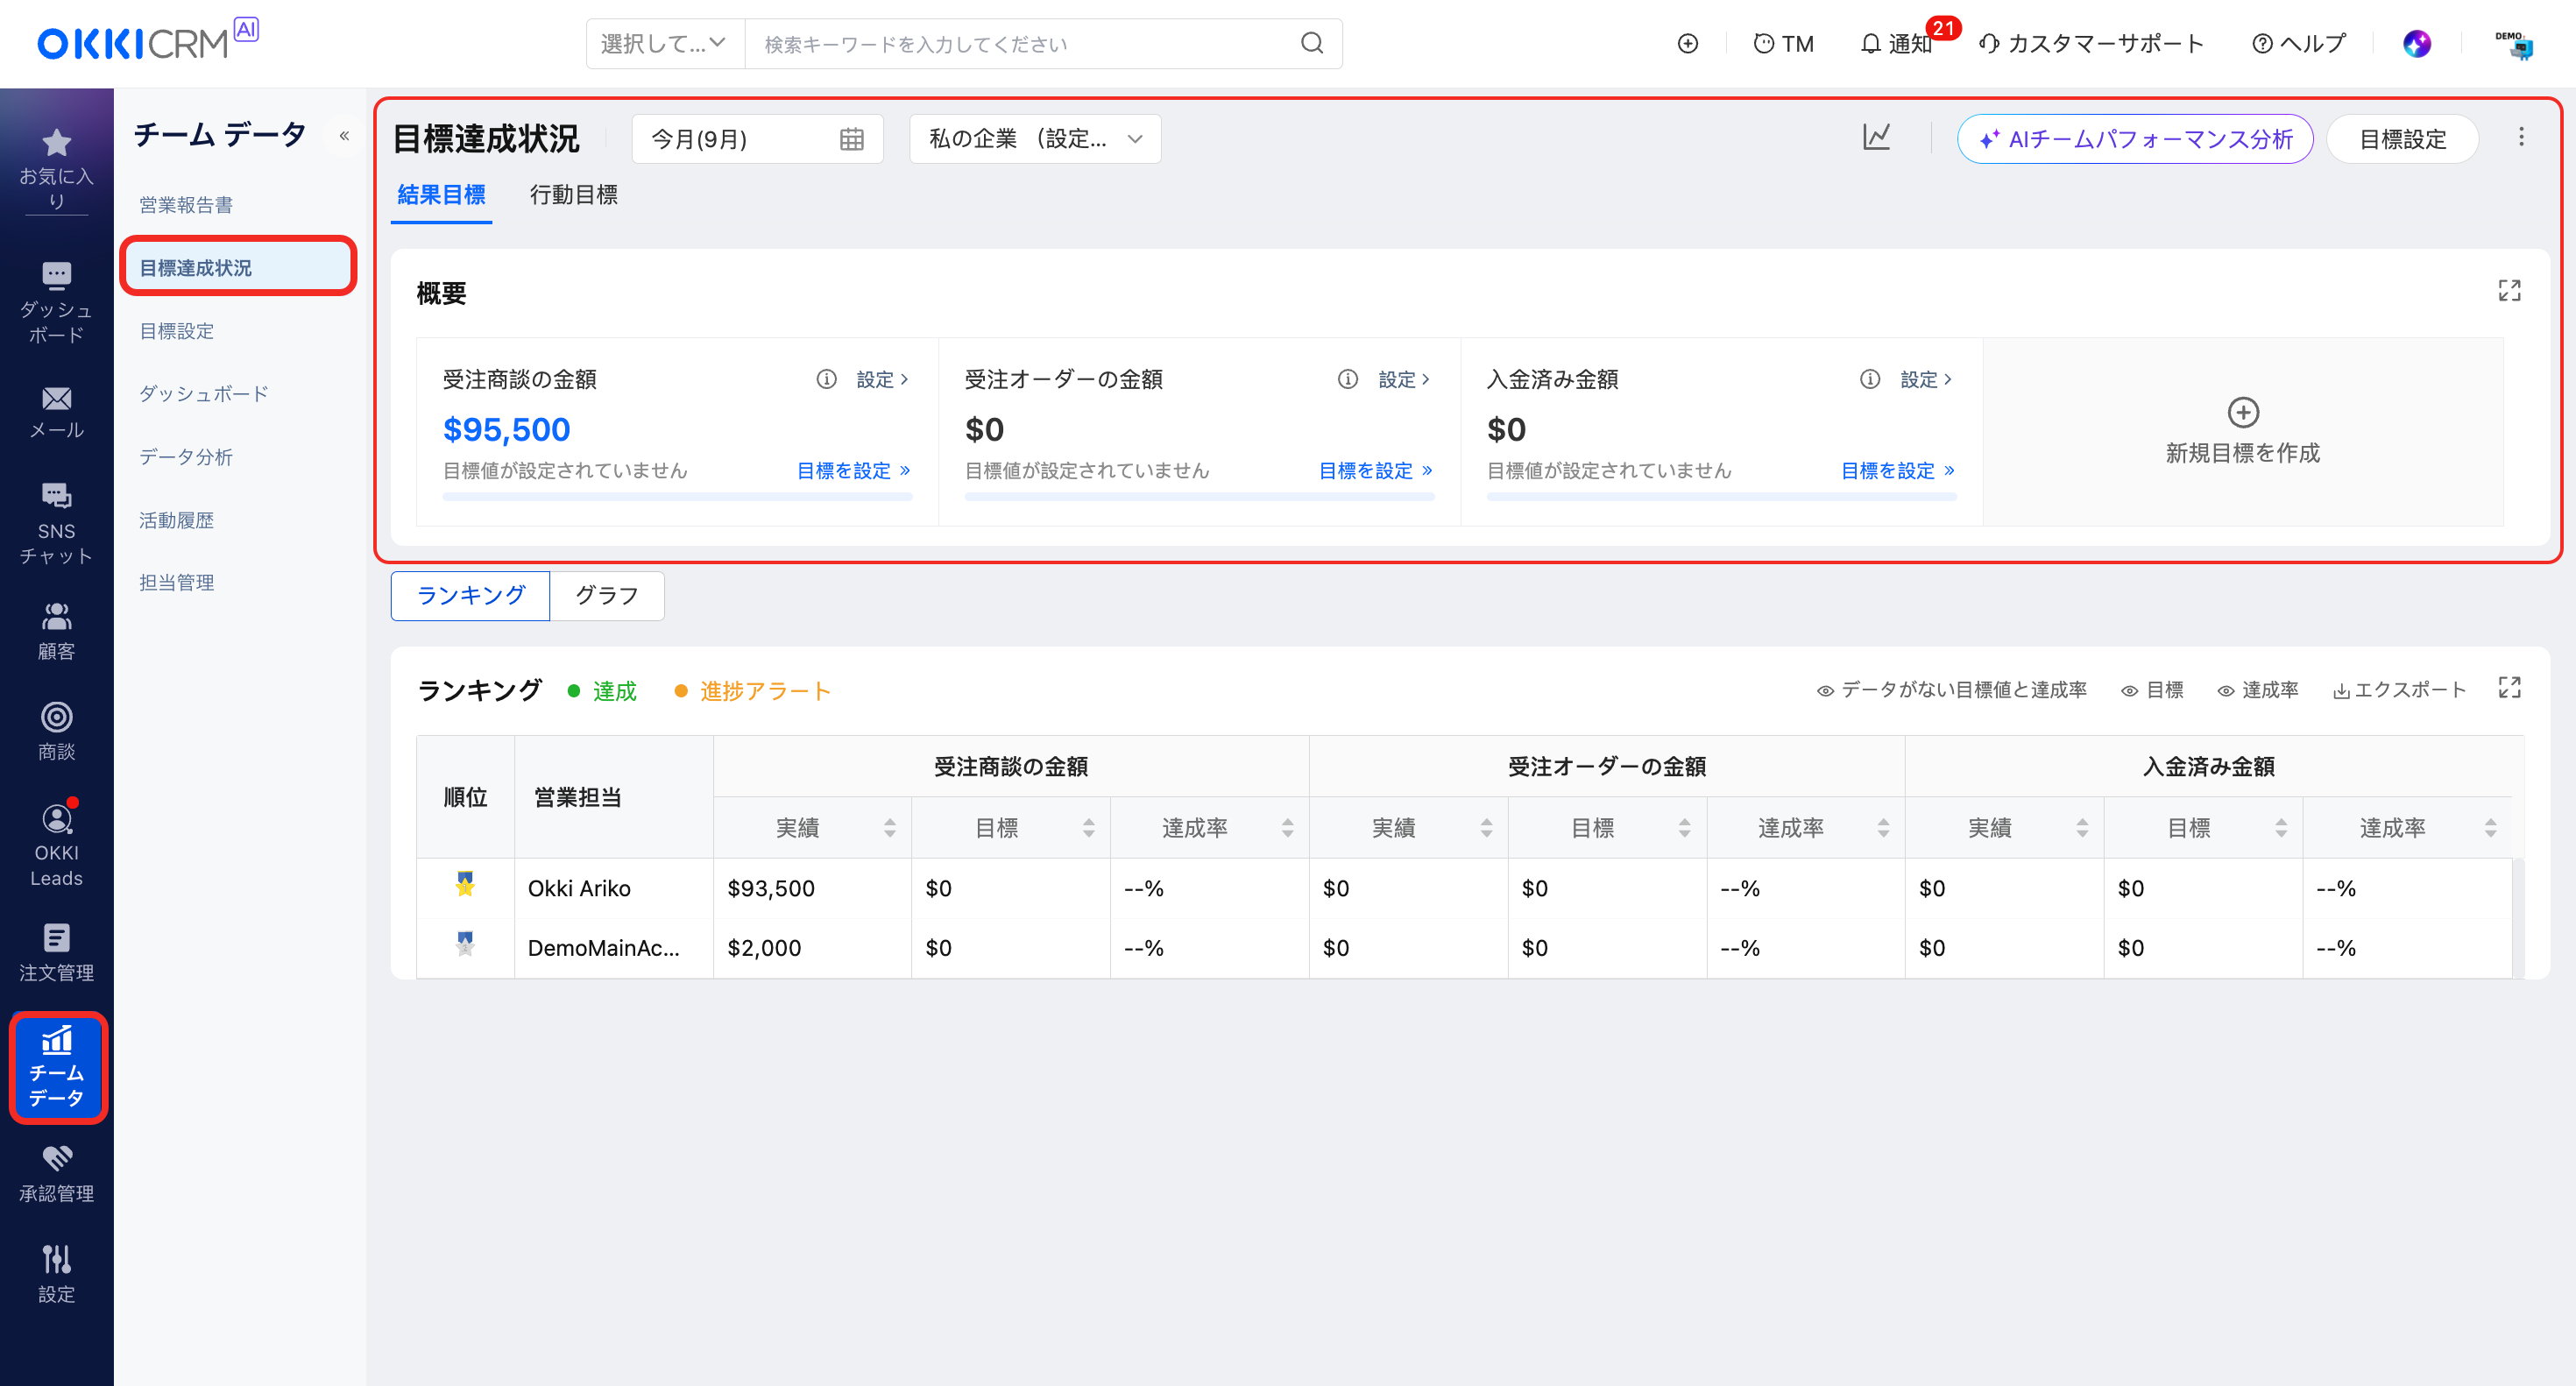Click the 商談 target icon
The height and width of the screenshot is (1386, 2576).
click(x=56, y=717)
